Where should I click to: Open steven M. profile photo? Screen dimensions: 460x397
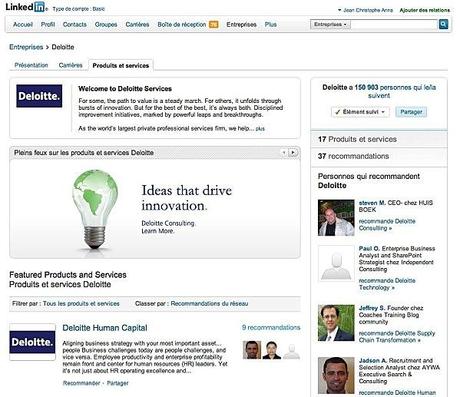pos(336,218)
